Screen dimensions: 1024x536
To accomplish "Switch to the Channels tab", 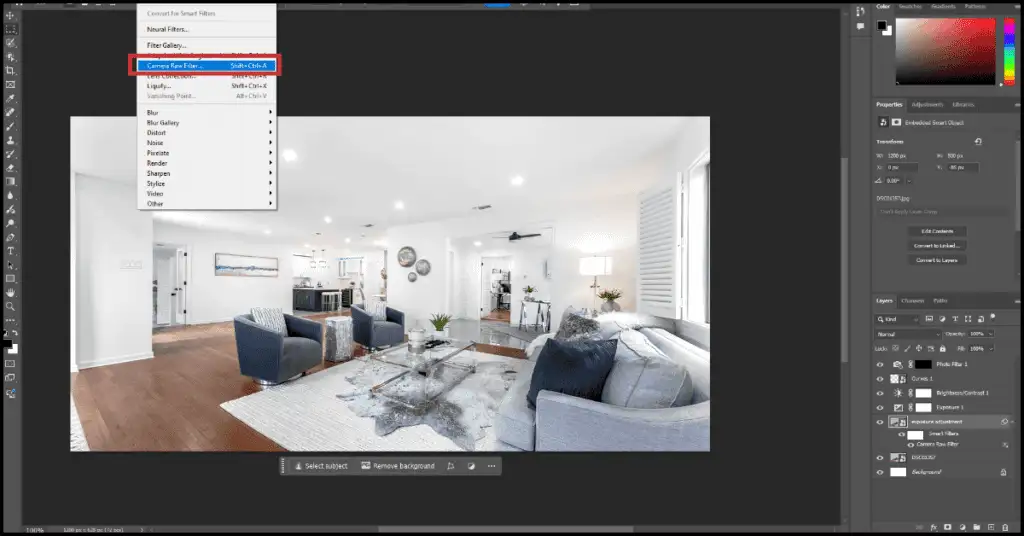I will [x=912, y=301].
